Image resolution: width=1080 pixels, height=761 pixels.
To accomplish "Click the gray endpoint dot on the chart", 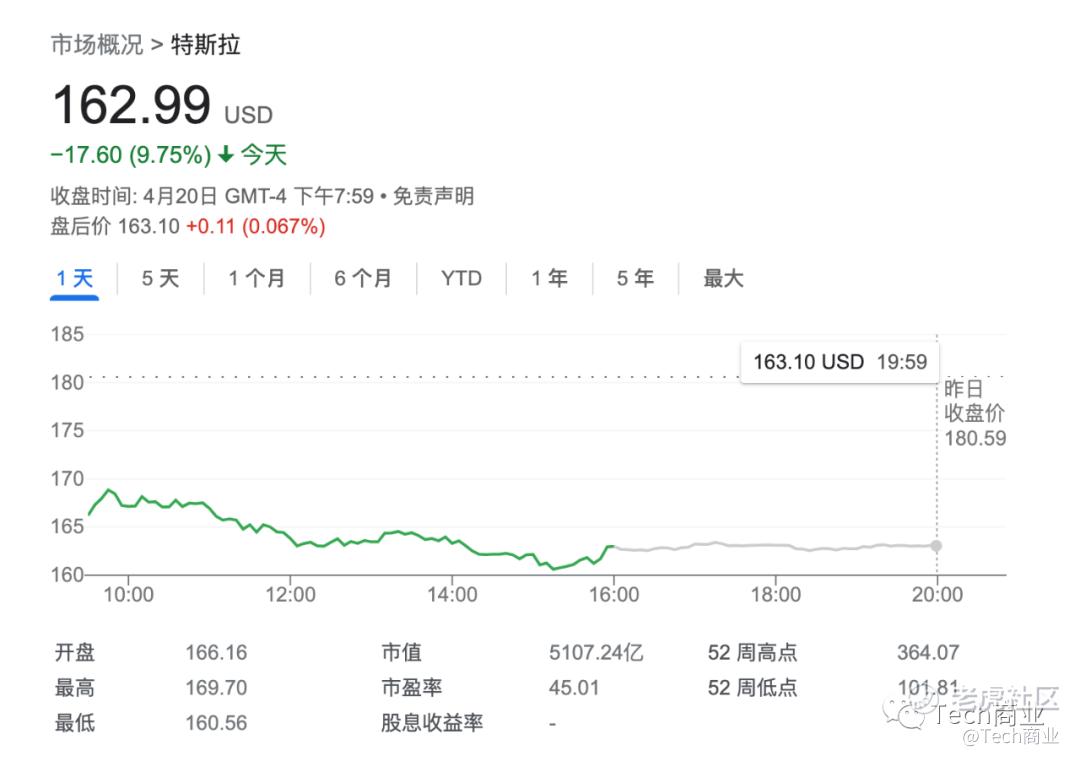I will point(936,546).
